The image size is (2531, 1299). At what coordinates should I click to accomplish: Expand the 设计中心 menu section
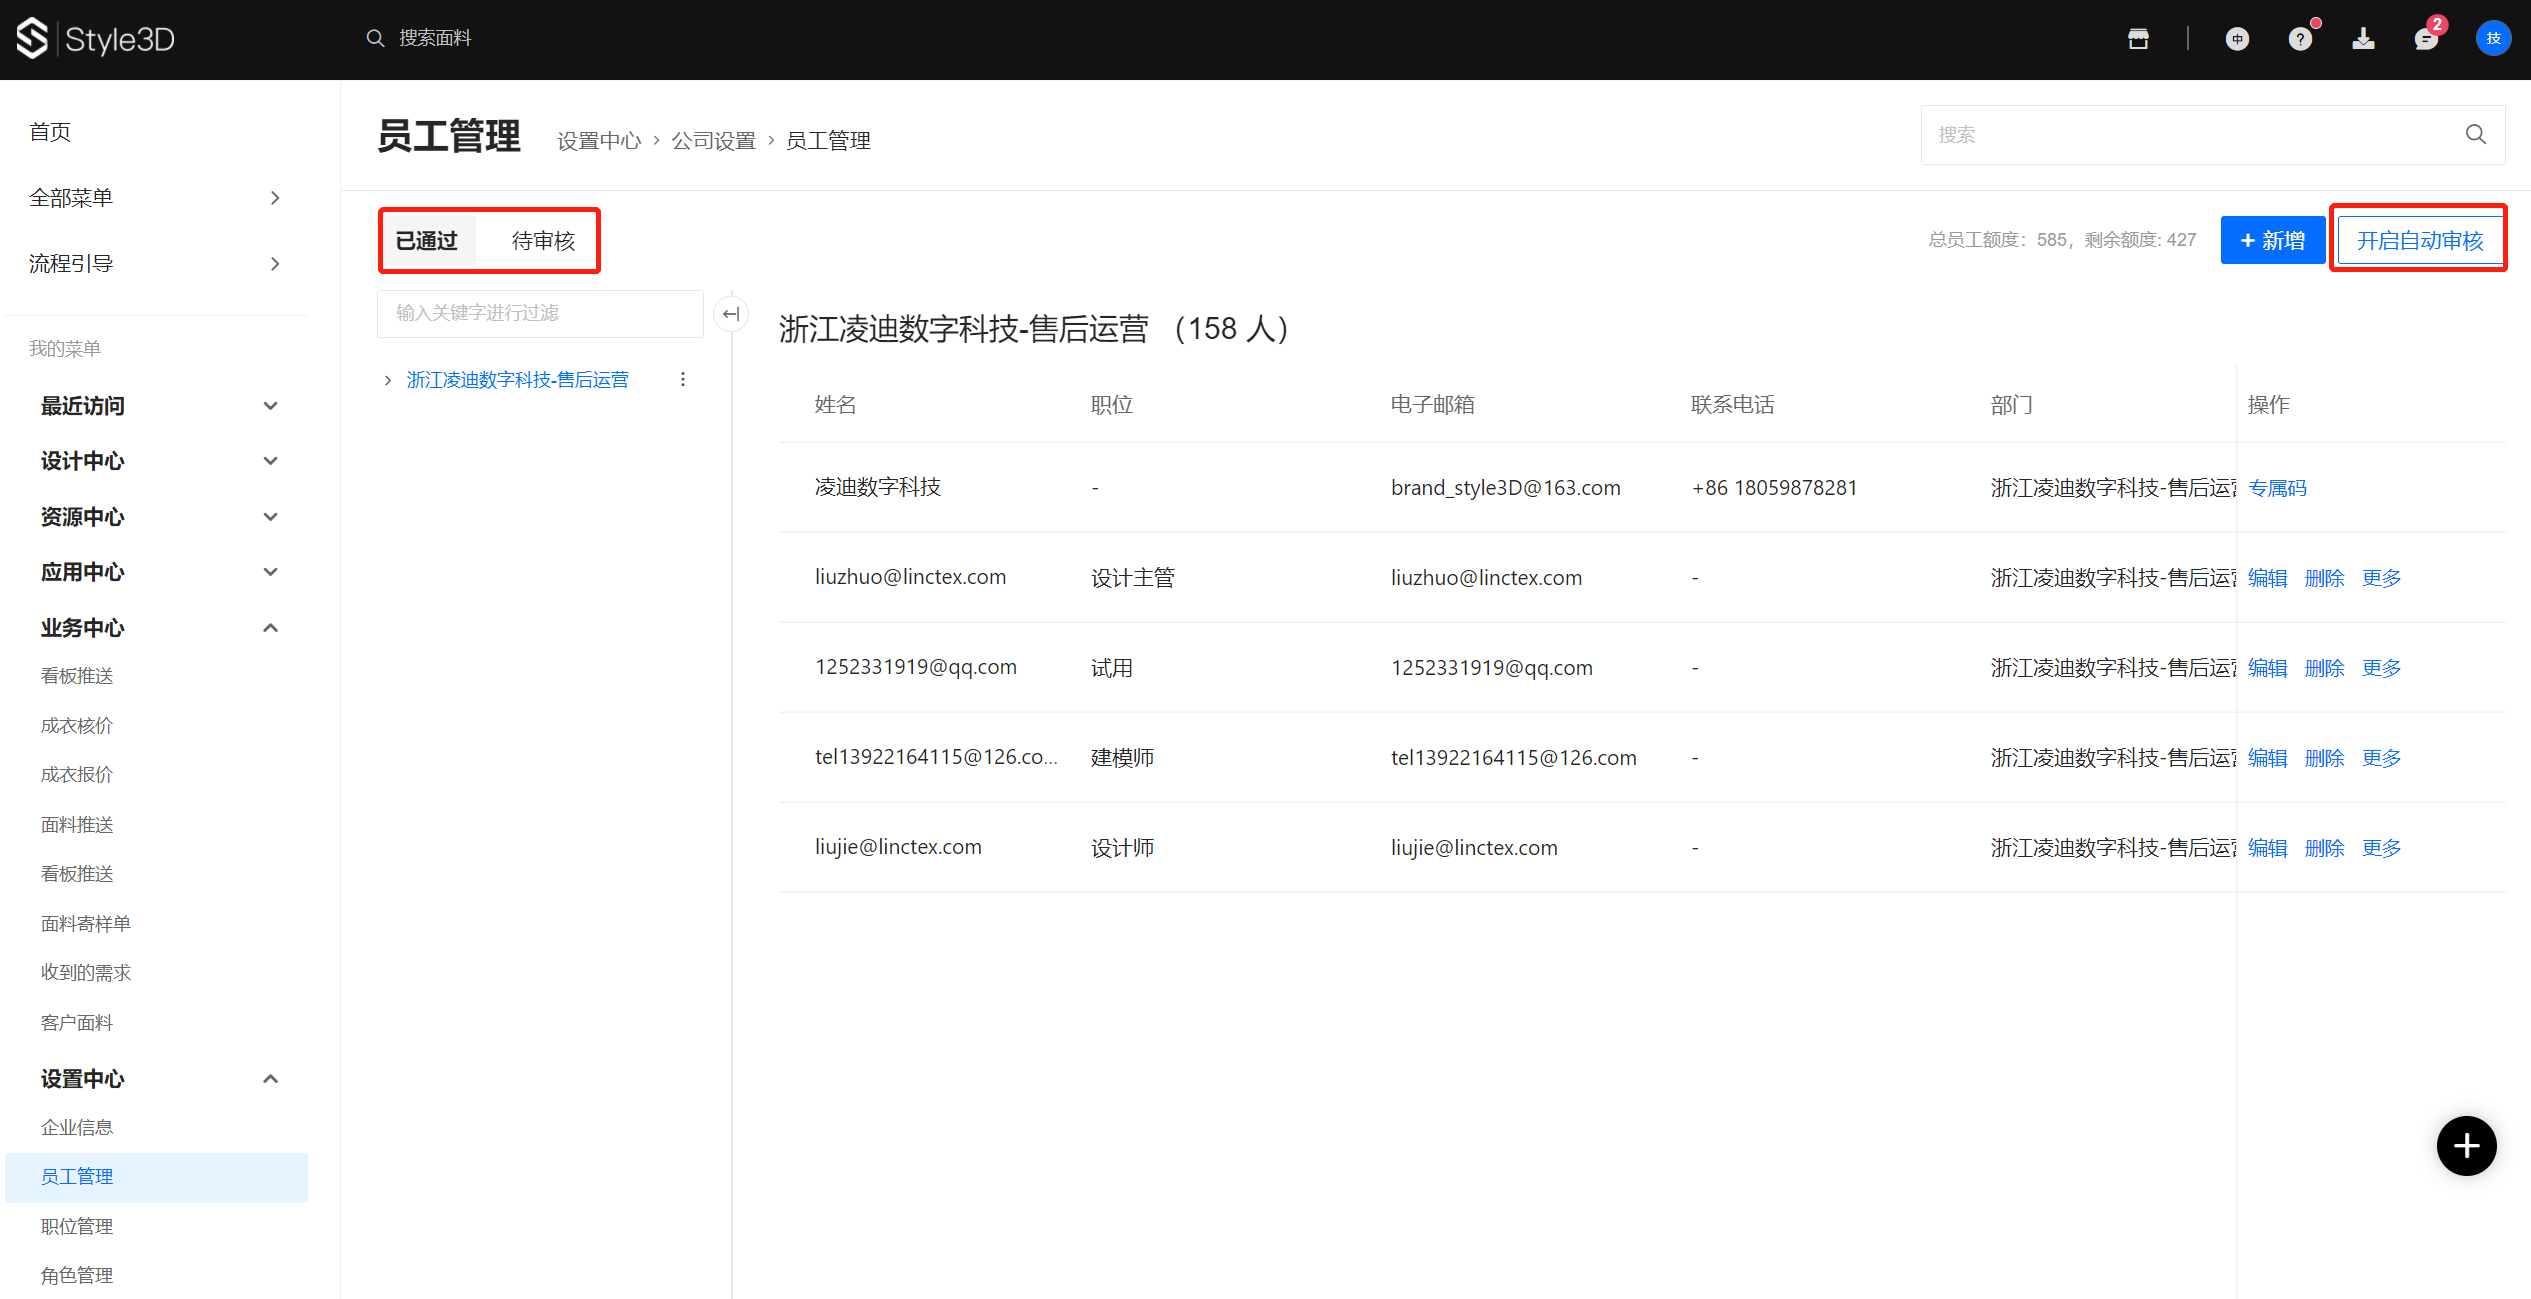point(270,461)
